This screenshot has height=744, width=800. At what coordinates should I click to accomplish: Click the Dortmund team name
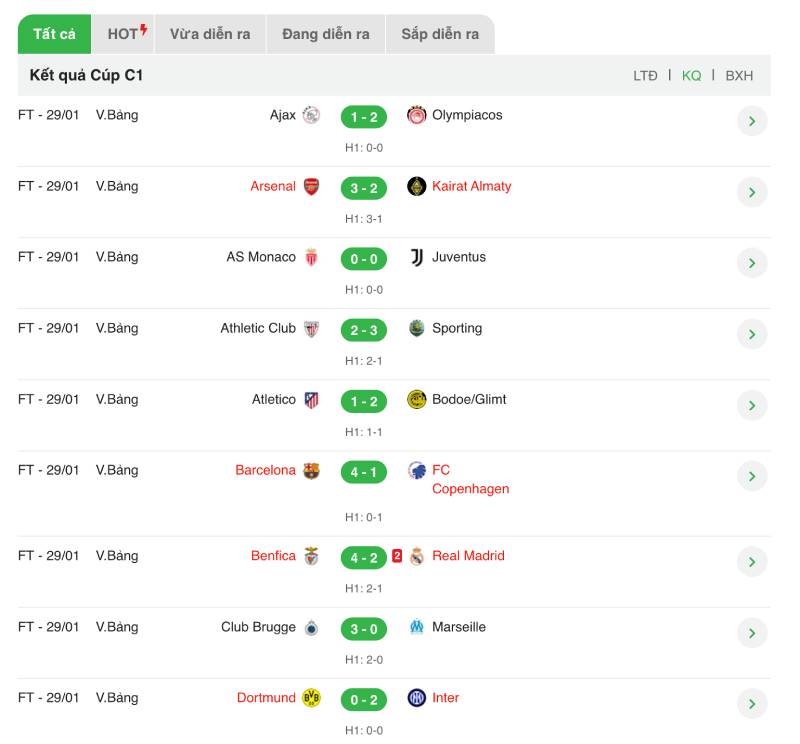click(x=266, y=698)
